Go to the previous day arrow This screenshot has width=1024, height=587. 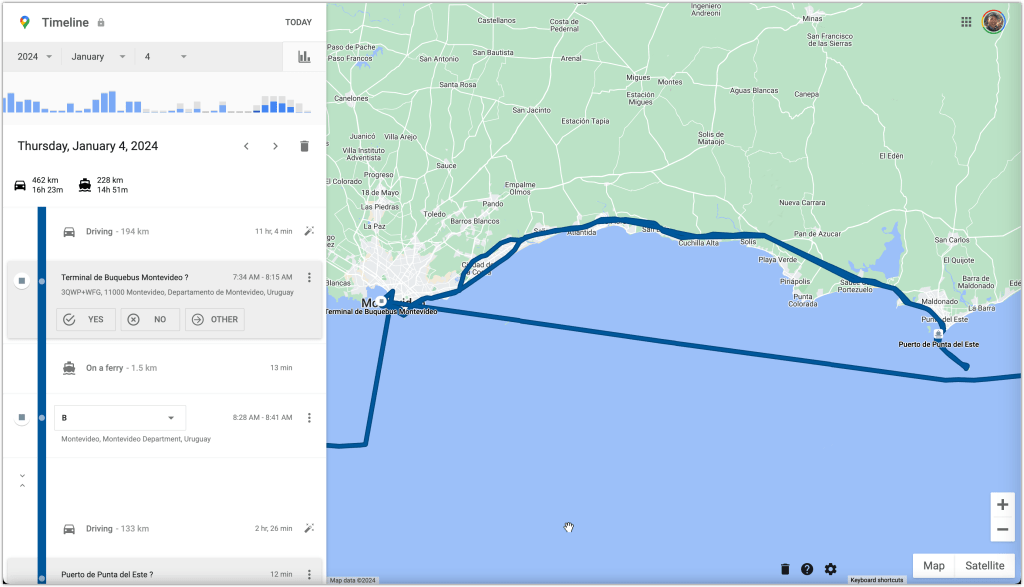tap(247, 146)
